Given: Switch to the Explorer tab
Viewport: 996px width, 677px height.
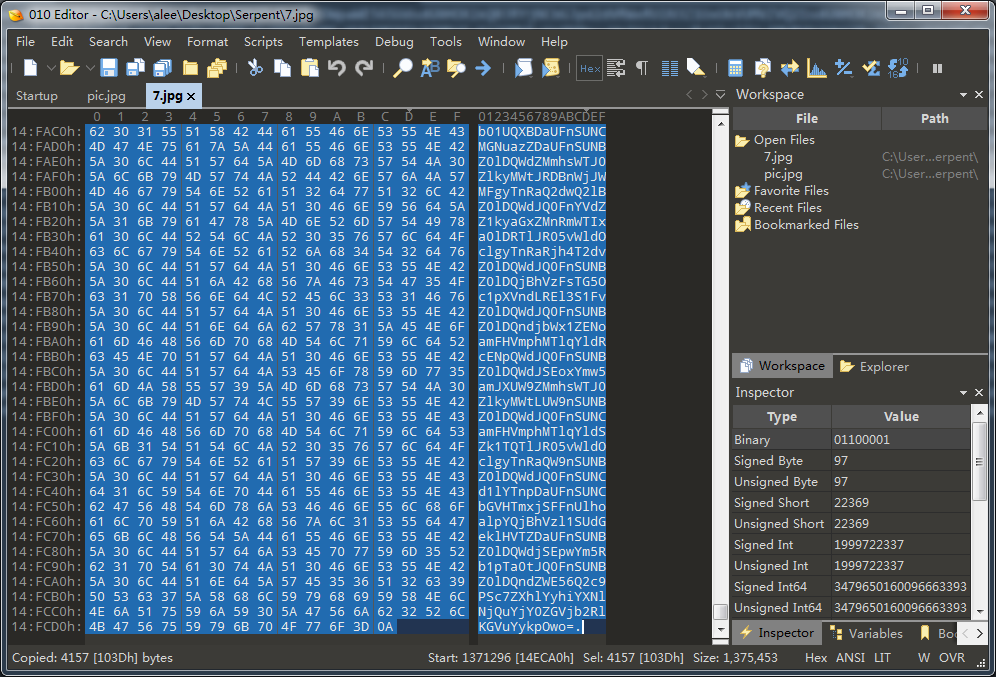Looking at the screenshot, I should [x=874, y=366].
